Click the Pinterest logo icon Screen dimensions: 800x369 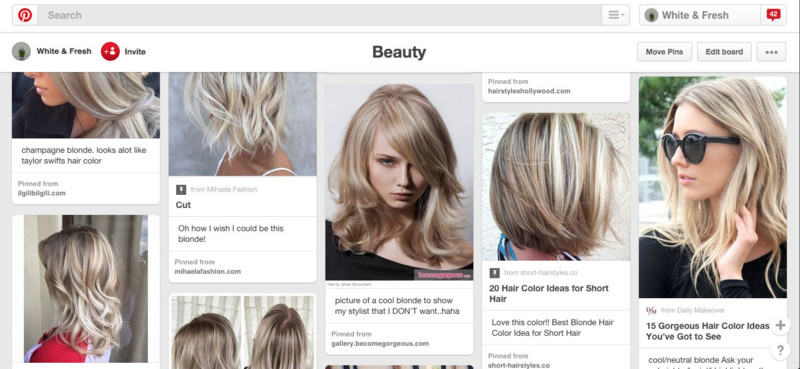pos(25,15)
